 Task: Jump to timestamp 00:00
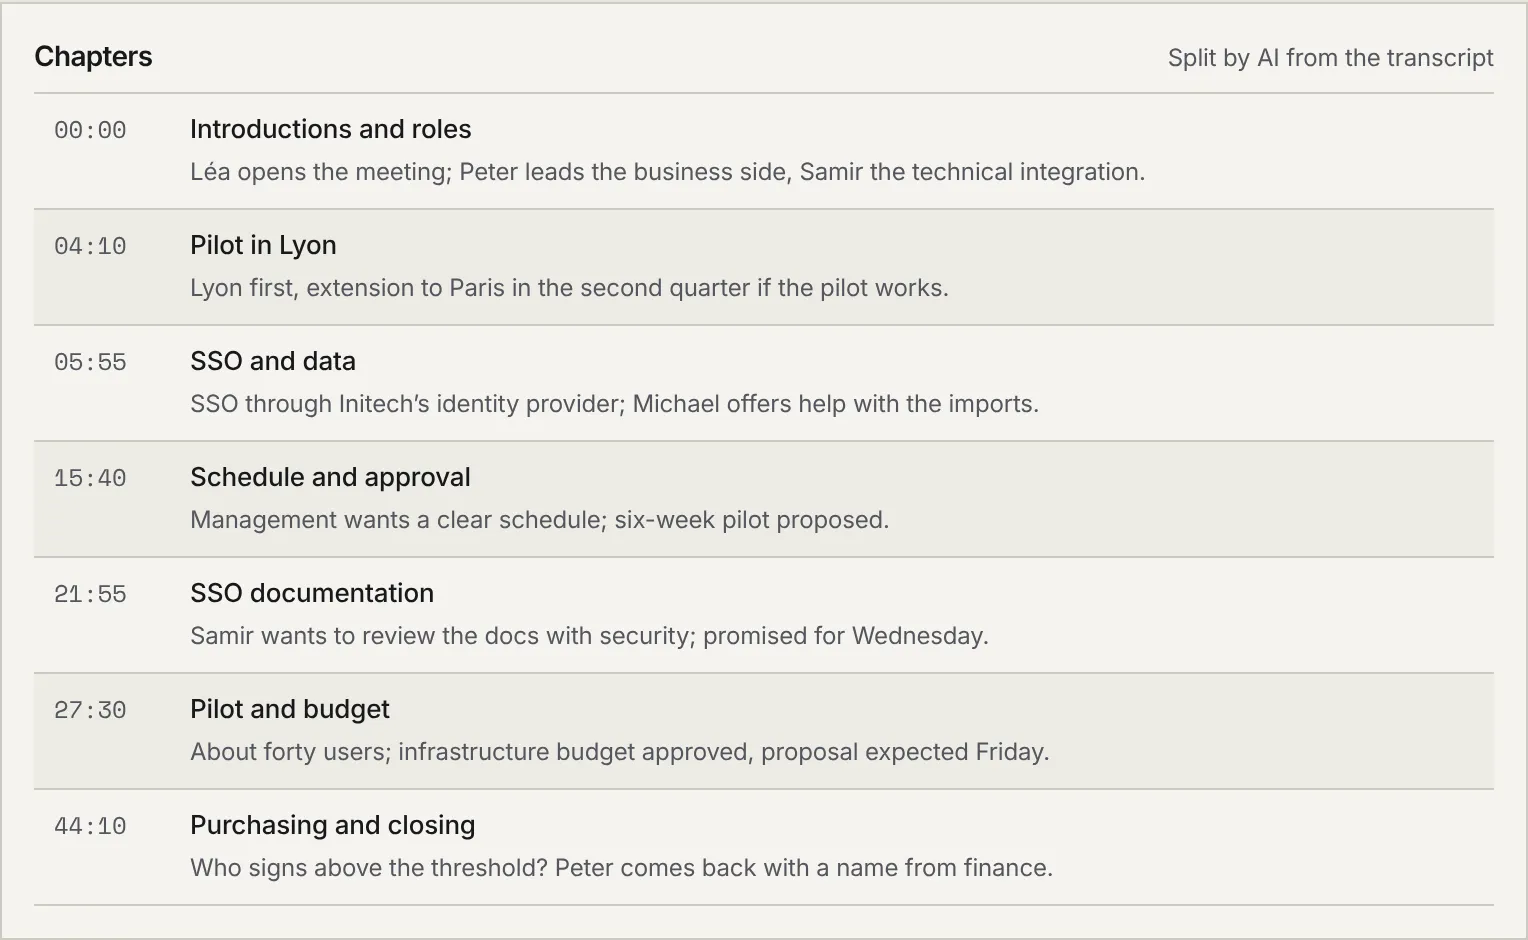coord(90,130)
